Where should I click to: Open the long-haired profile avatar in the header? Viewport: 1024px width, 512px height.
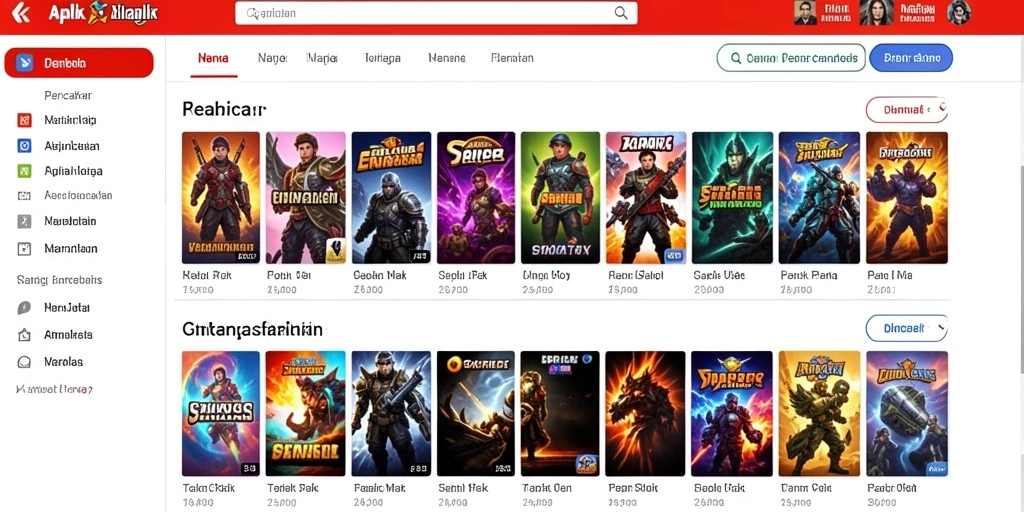876,12
